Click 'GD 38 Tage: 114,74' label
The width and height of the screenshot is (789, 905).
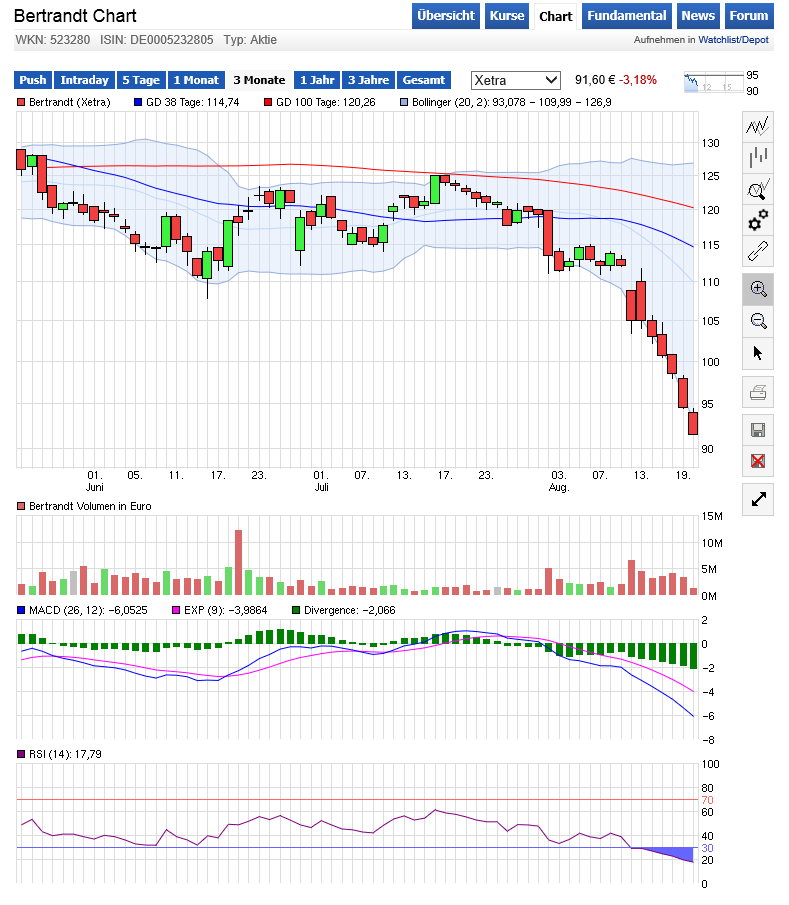(193, 102)
